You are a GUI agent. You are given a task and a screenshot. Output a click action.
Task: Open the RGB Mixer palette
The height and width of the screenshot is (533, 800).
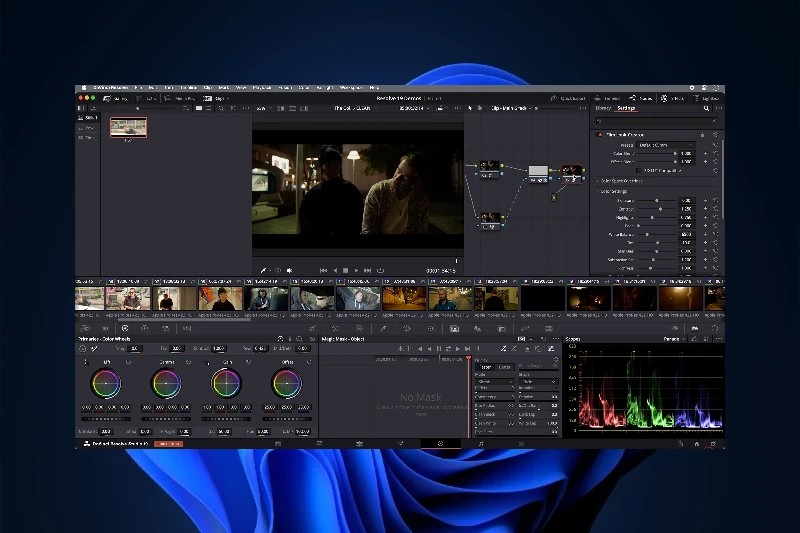pyautogui.click(x=165, y=328)
